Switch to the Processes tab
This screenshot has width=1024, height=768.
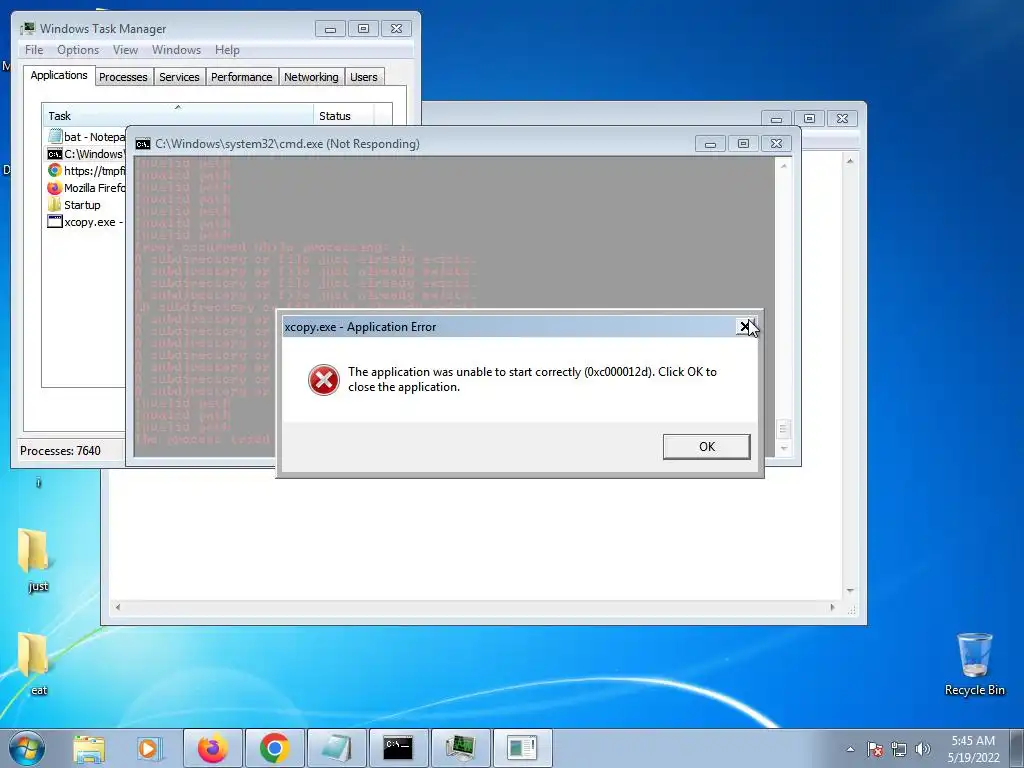(123, 77)
